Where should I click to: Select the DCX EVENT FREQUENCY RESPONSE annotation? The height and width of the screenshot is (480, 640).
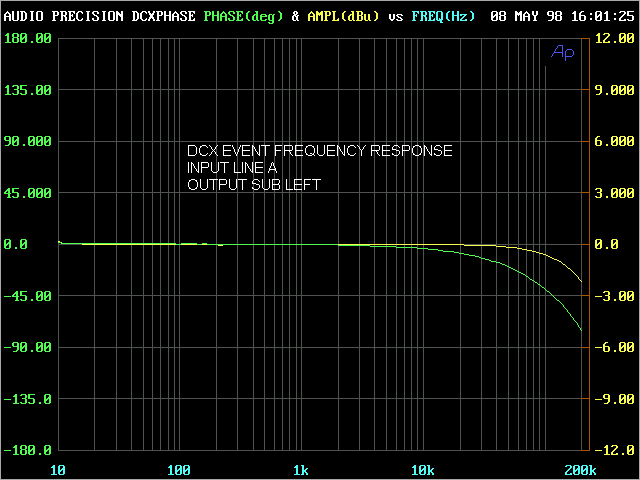[319, 151]
